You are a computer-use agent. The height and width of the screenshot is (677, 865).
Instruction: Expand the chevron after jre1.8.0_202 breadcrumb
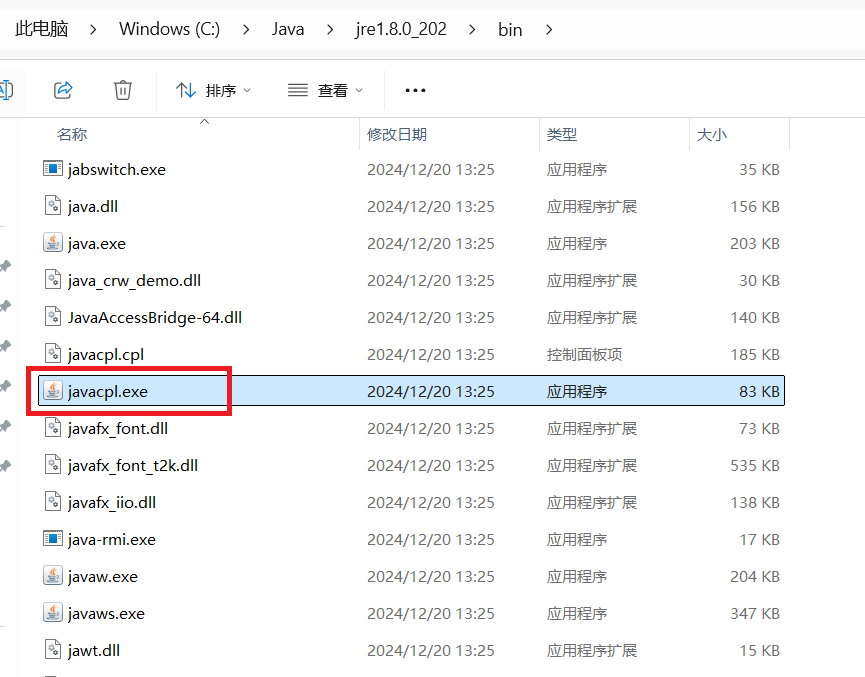point(472,29)
